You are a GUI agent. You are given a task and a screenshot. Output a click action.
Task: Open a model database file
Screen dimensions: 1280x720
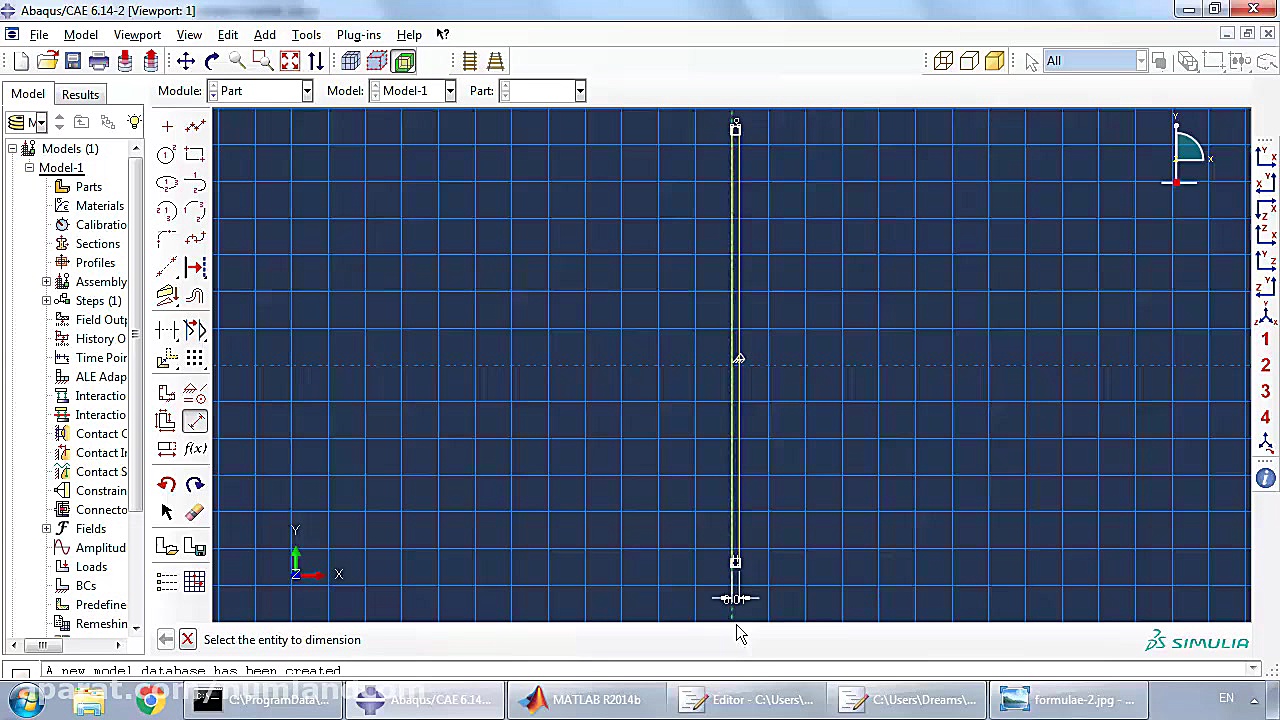[x=47, y=62]
